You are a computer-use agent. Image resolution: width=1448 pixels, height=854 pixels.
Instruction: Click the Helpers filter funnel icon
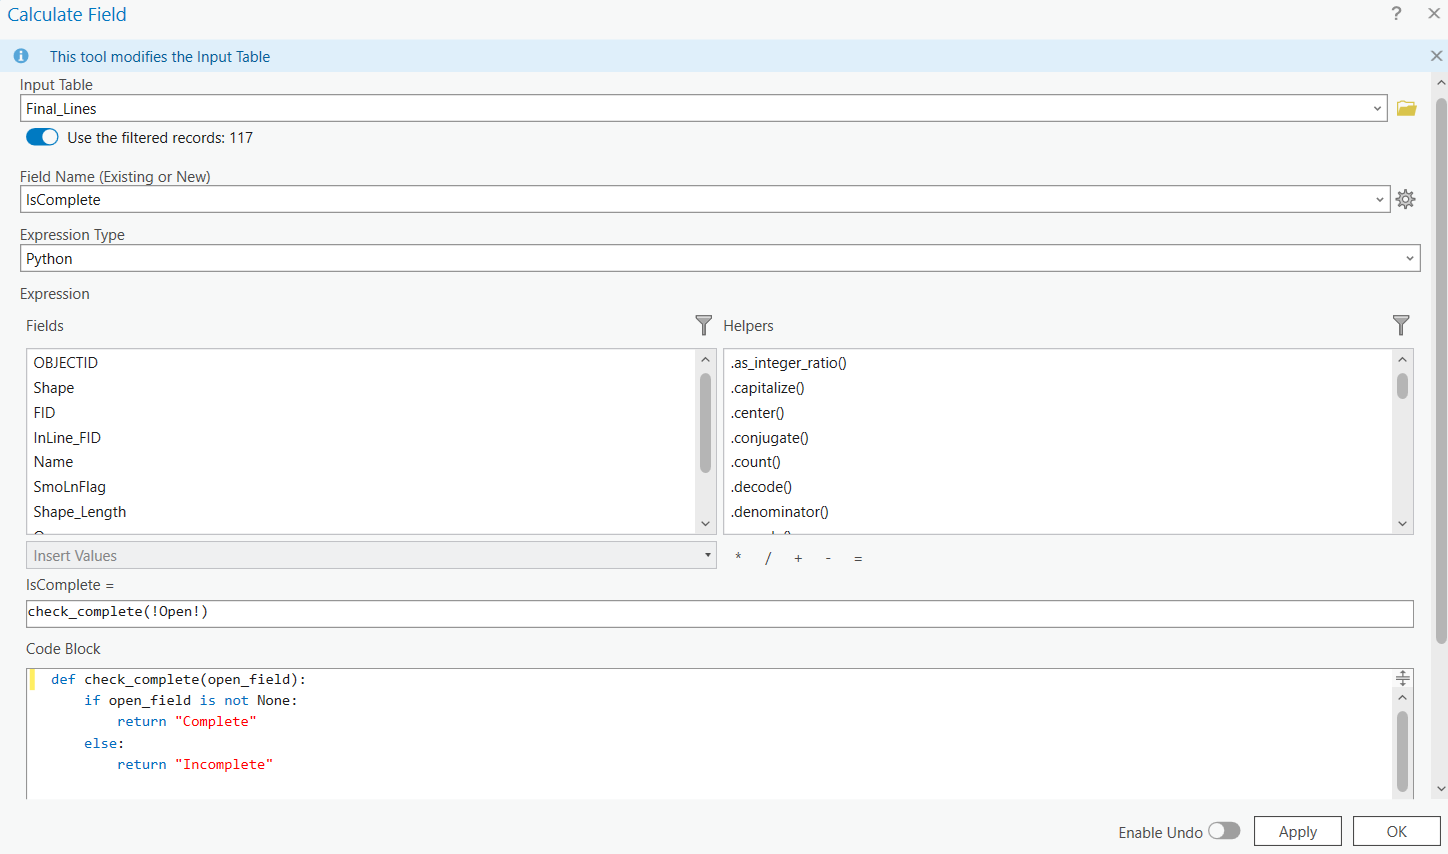pos(1400,325)
